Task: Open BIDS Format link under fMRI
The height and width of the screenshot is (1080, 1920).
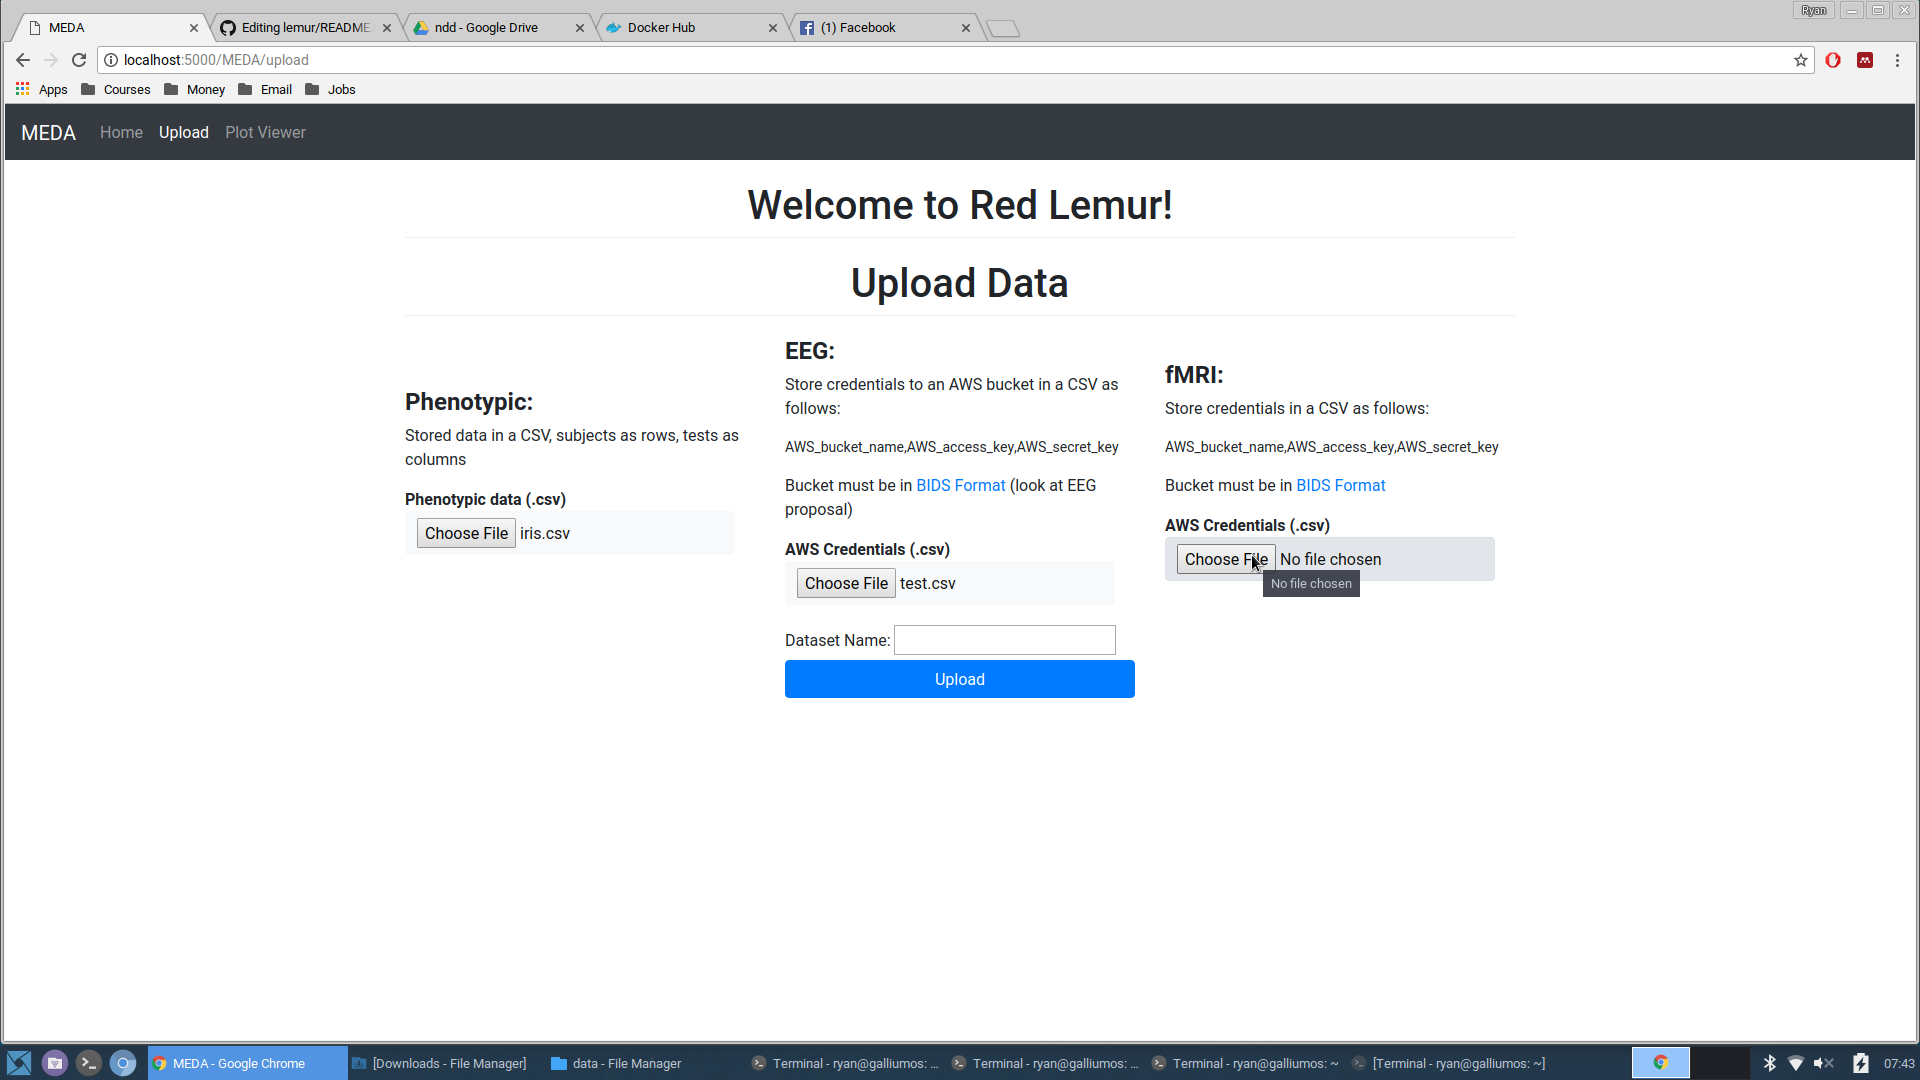Action: 1340,485
